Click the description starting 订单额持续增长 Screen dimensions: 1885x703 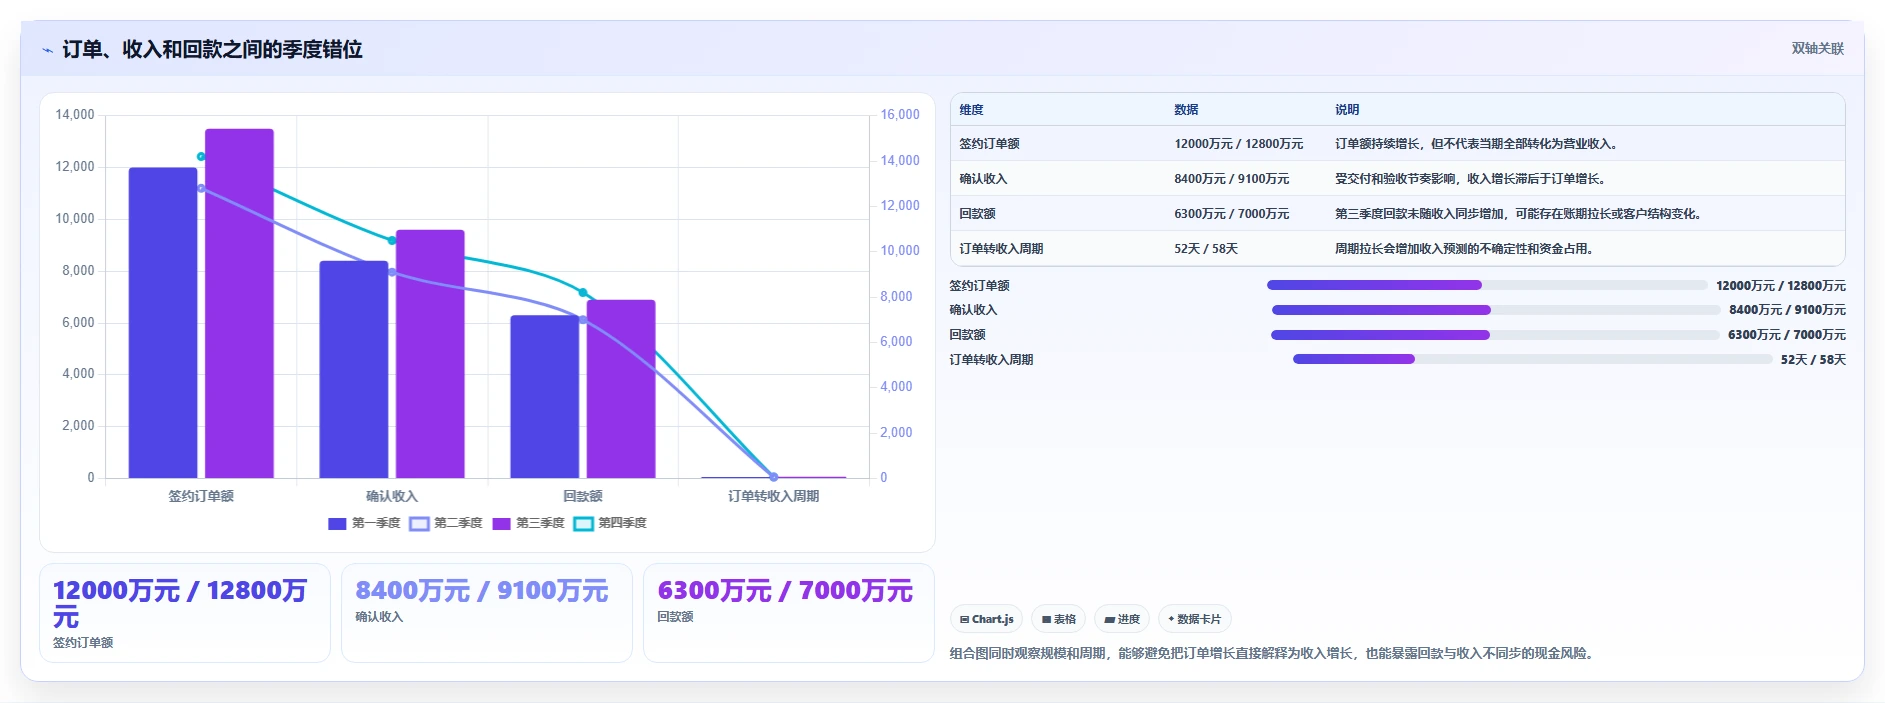(x=1477, y=144)
